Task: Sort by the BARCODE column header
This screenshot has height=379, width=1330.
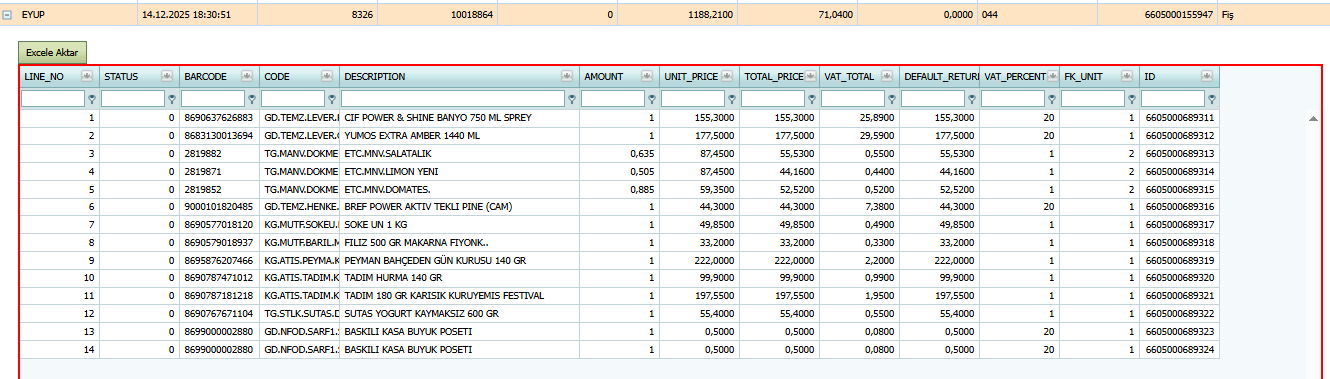Action: point(205,77)
